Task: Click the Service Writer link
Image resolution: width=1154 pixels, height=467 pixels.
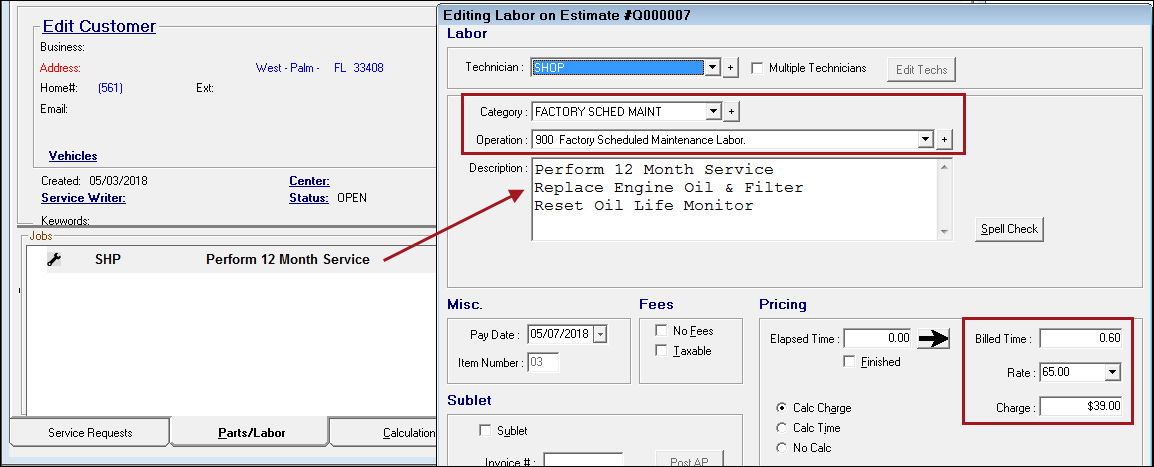Action: (x=83, y=198)
